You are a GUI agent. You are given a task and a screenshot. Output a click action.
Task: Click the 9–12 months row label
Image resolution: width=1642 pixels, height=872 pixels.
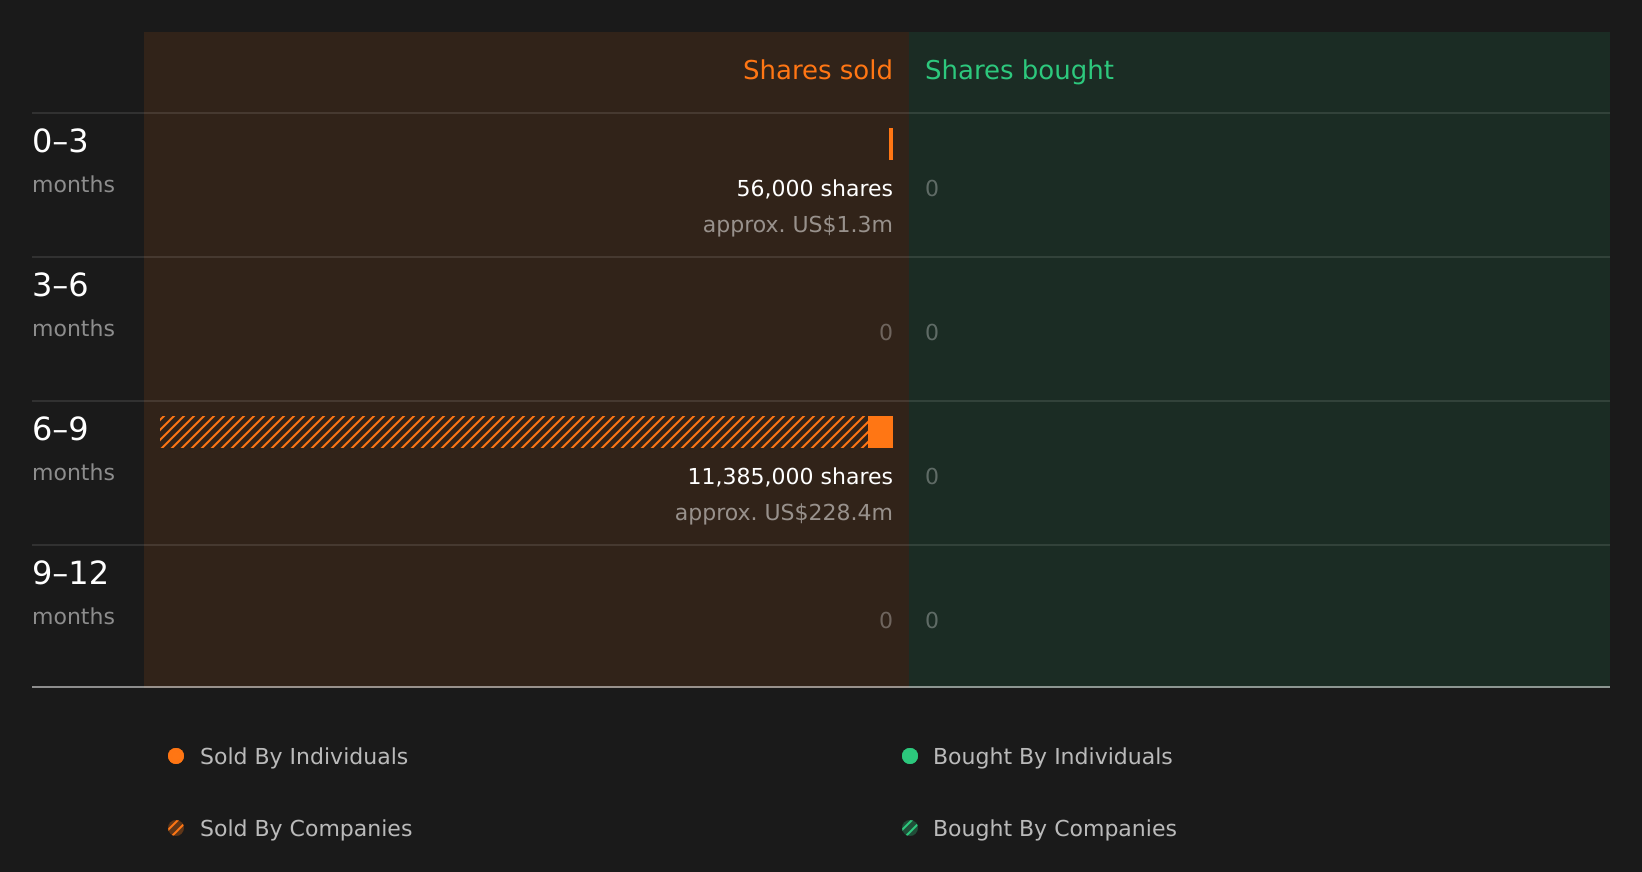point(73,593)
